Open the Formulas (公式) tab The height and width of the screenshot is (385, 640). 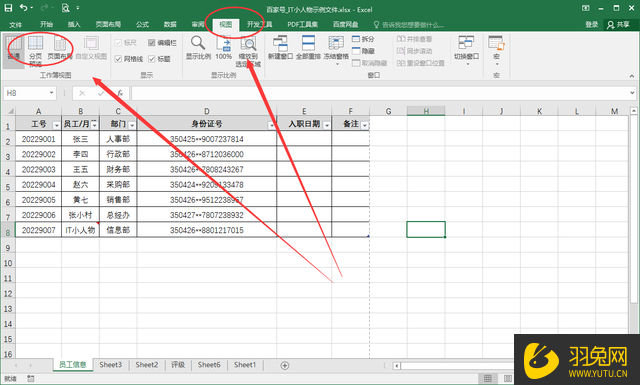coord(142,24)
